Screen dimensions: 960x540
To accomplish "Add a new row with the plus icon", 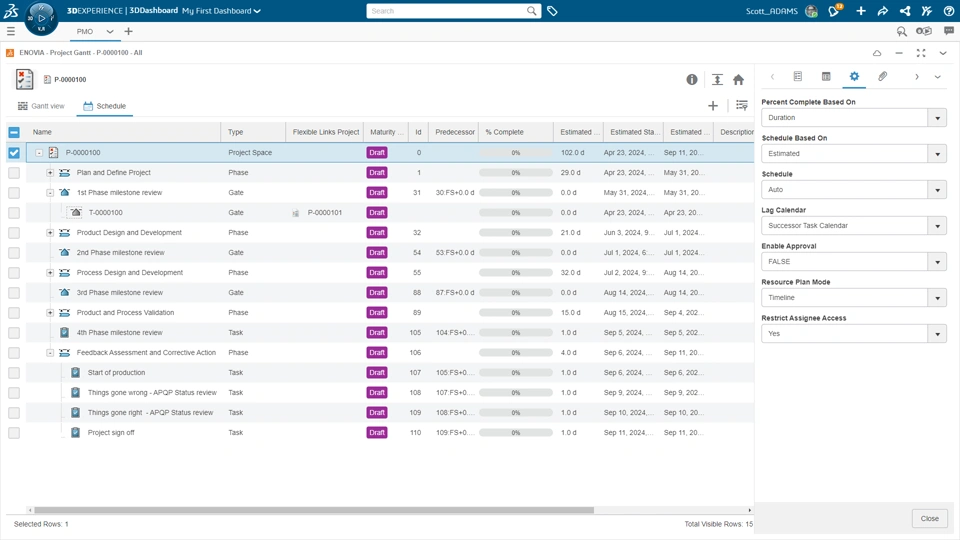I will tap(713, 106).
